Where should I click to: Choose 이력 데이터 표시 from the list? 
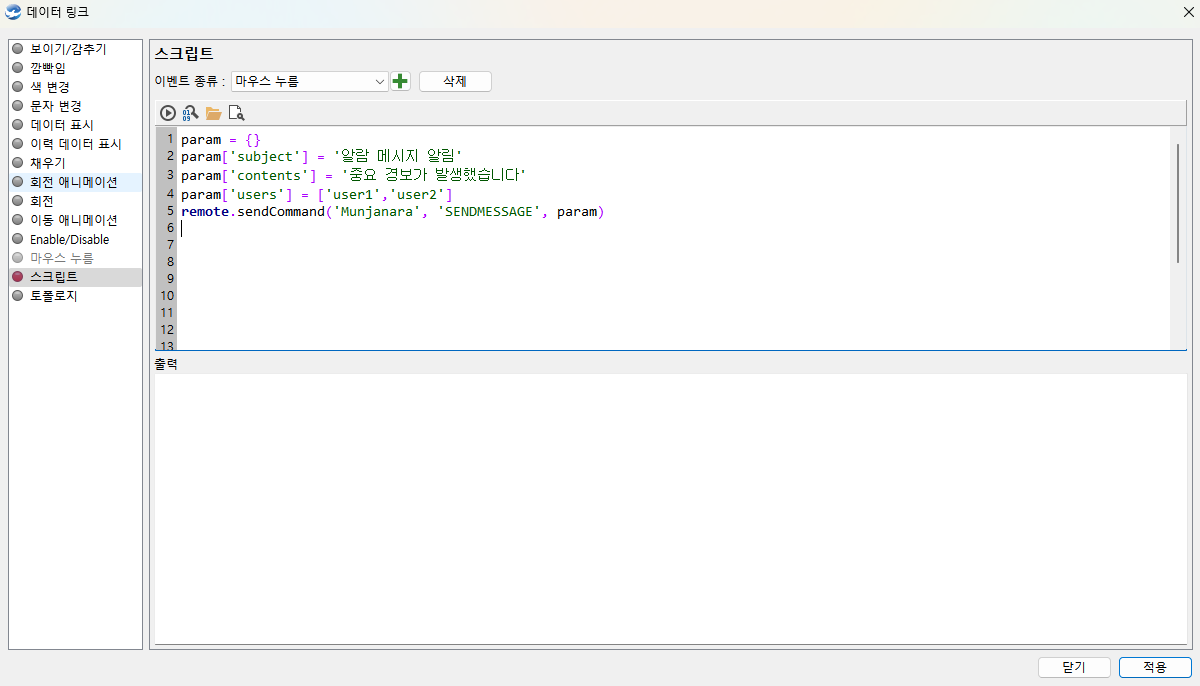[75, 144]
